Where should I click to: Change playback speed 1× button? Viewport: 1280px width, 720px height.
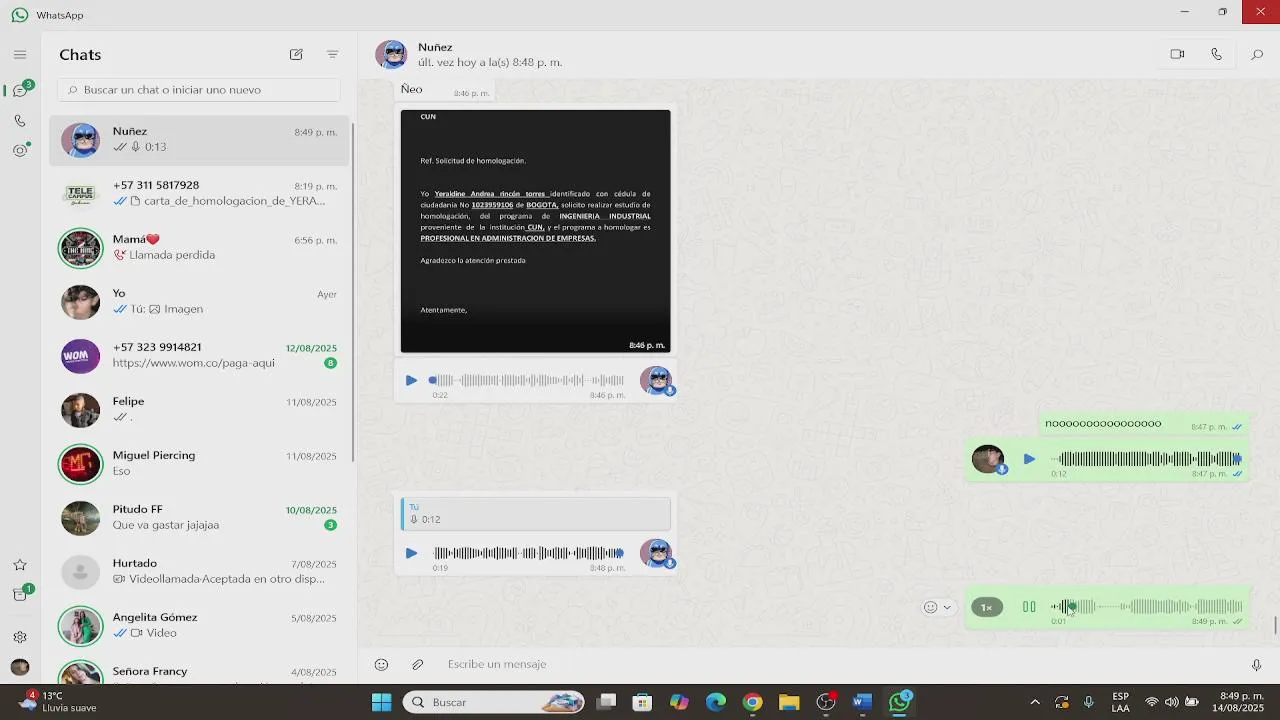pyautogui.click(x=986, y=607)
